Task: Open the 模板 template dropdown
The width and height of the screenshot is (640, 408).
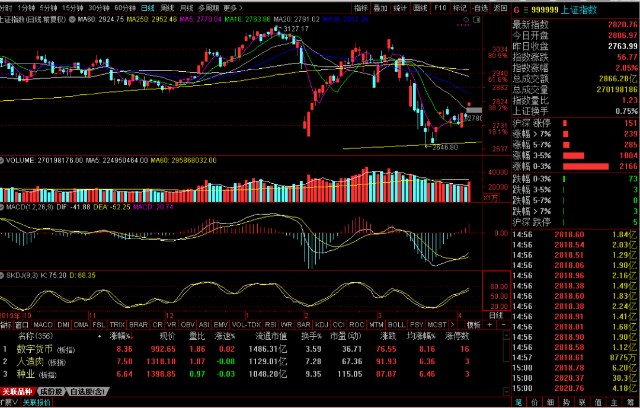Action: click(x=473, y=325)
